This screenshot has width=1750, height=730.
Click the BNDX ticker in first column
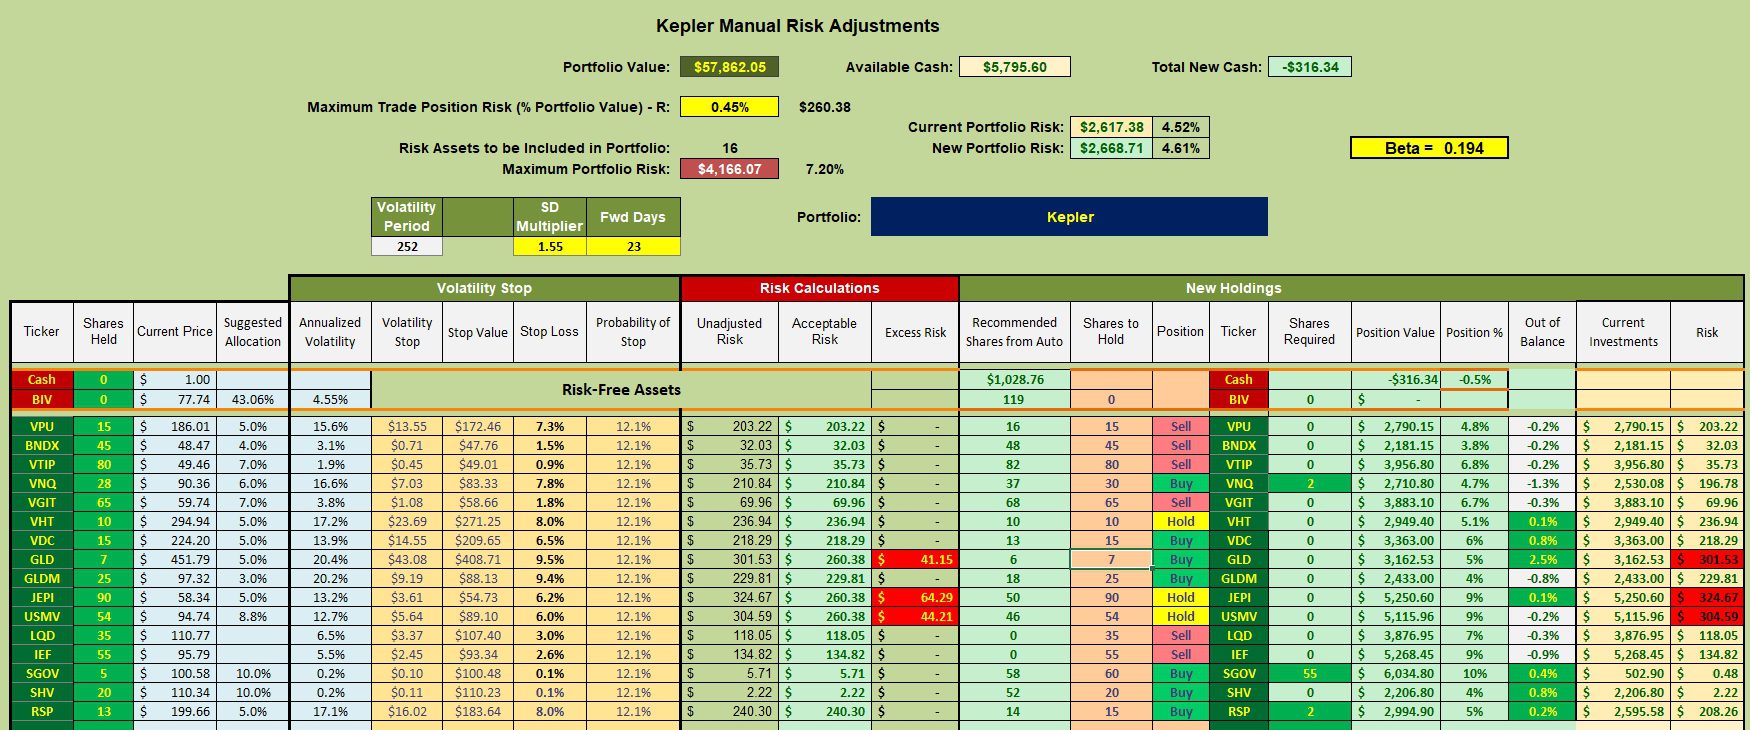pos(42,445)
